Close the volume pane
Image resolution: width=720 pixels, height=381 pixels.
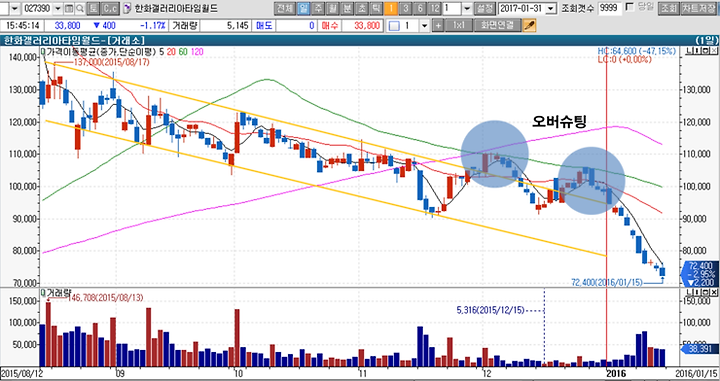(714, 292)
